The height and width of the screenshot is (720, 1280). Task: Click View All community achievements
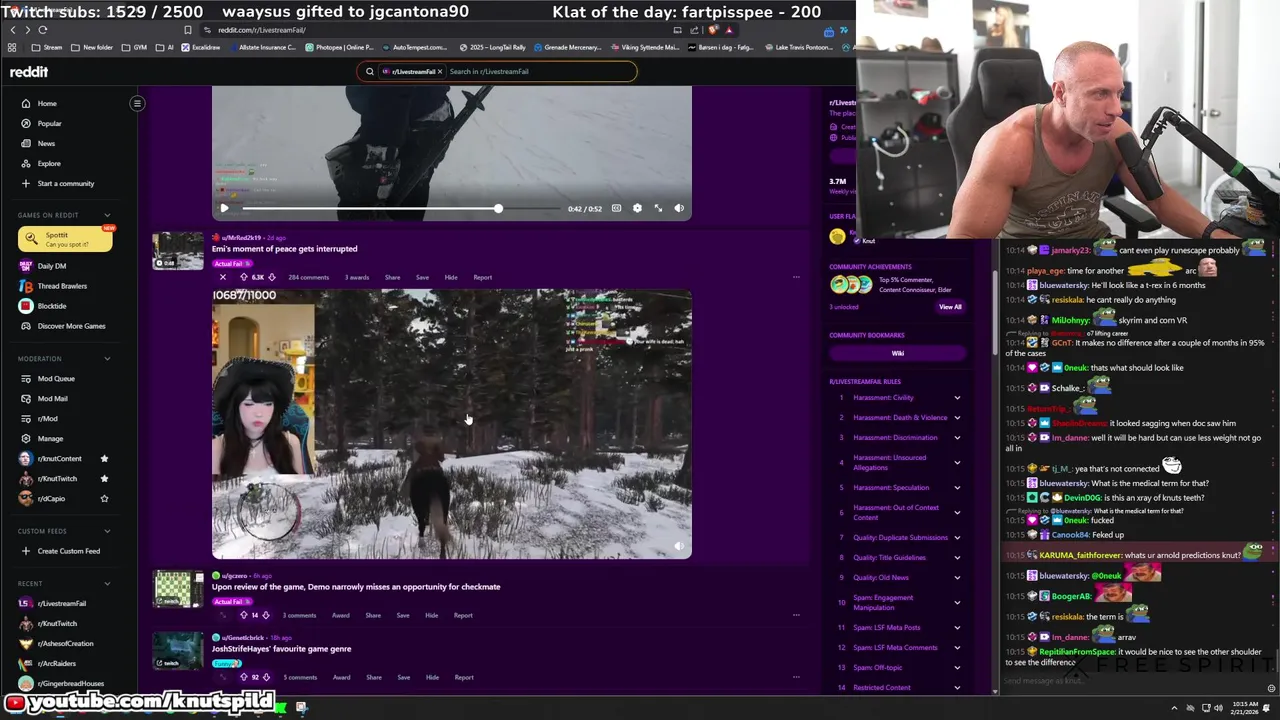950,307
